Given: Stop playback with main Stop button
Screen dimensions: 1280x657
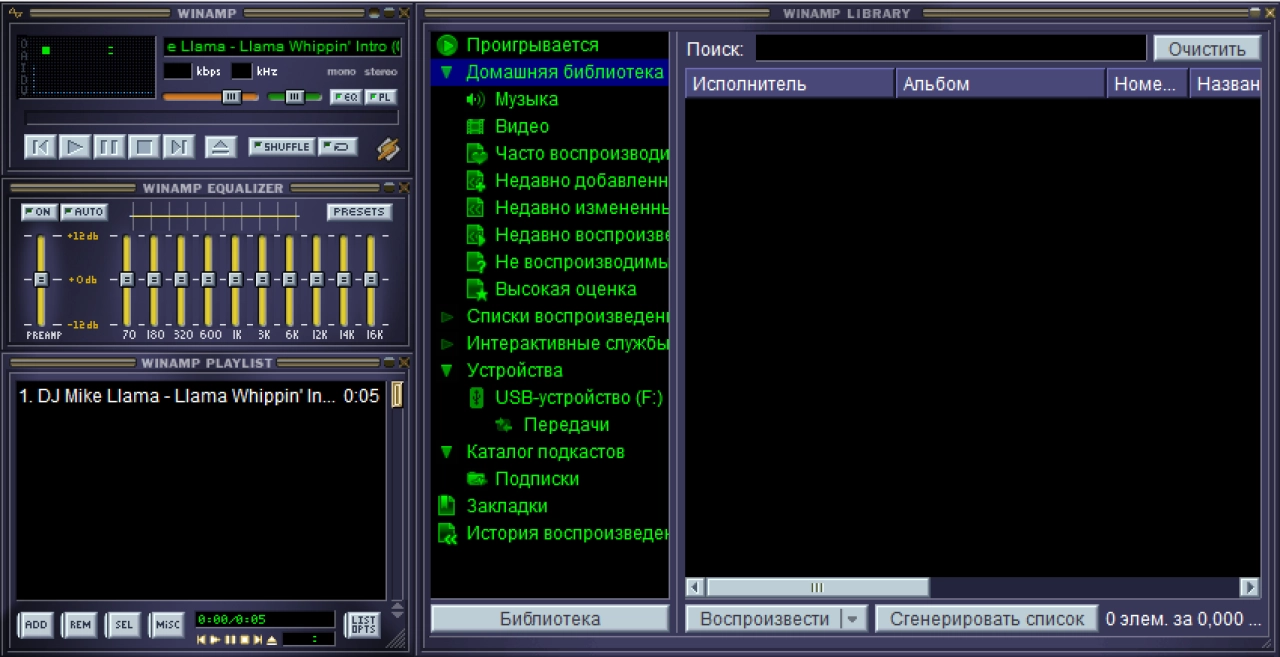Looking at the screenshot, I should [144, 147].
